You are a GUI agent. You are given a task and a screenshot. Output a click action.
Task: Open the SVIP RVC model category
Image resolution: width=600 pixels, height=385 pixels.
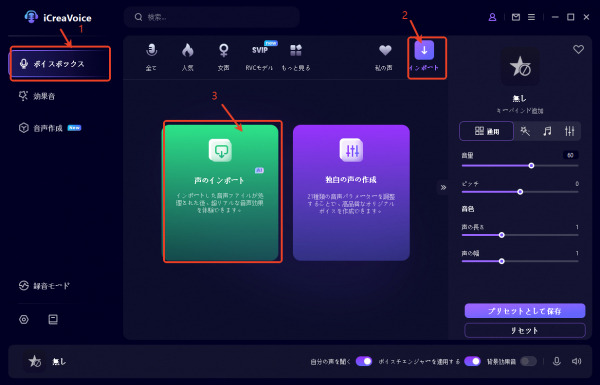259,57
